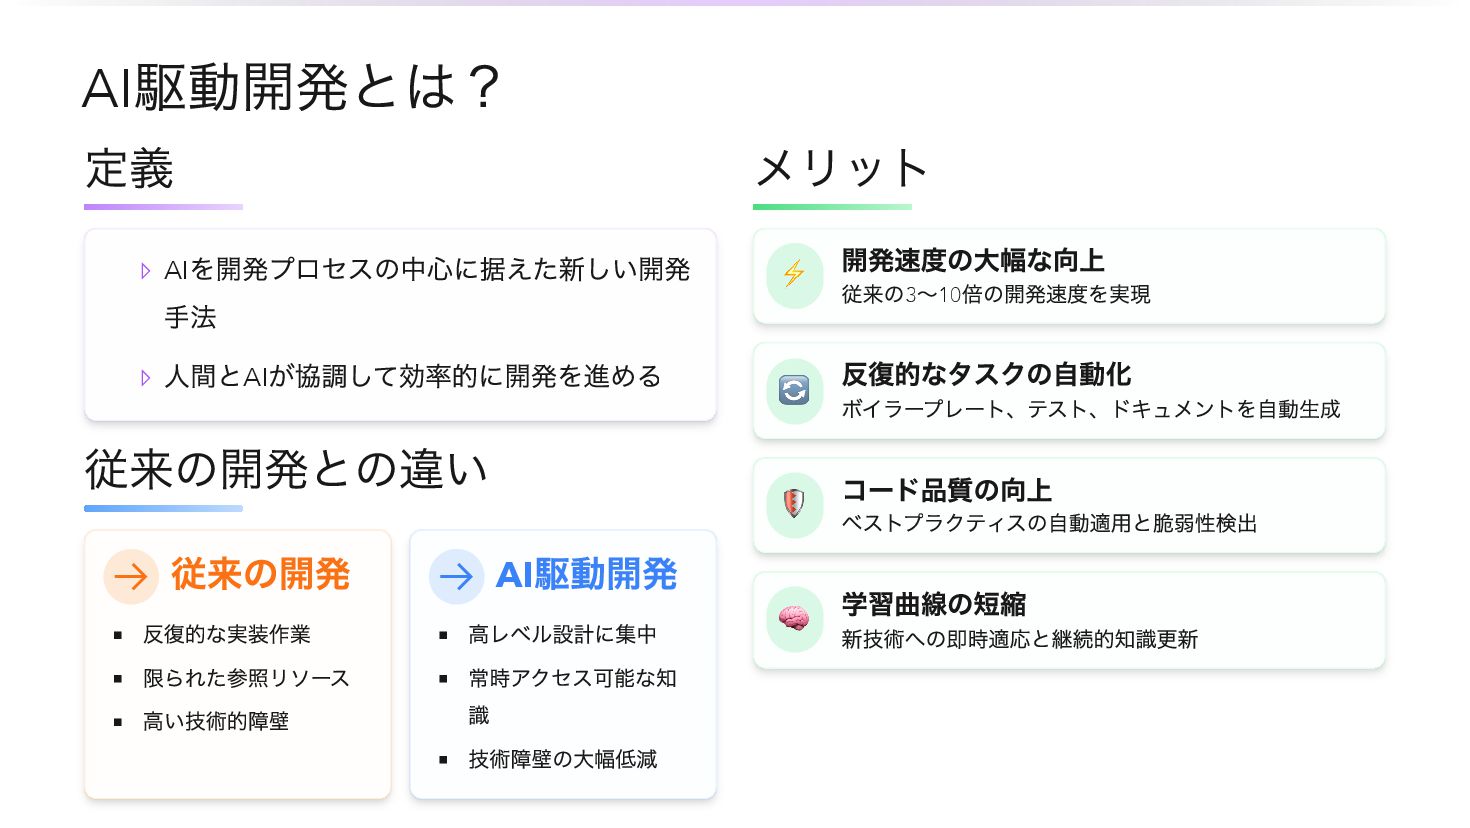Click the refresh arrows automation icon
1470x828 pixels.
tap(794, 390)
